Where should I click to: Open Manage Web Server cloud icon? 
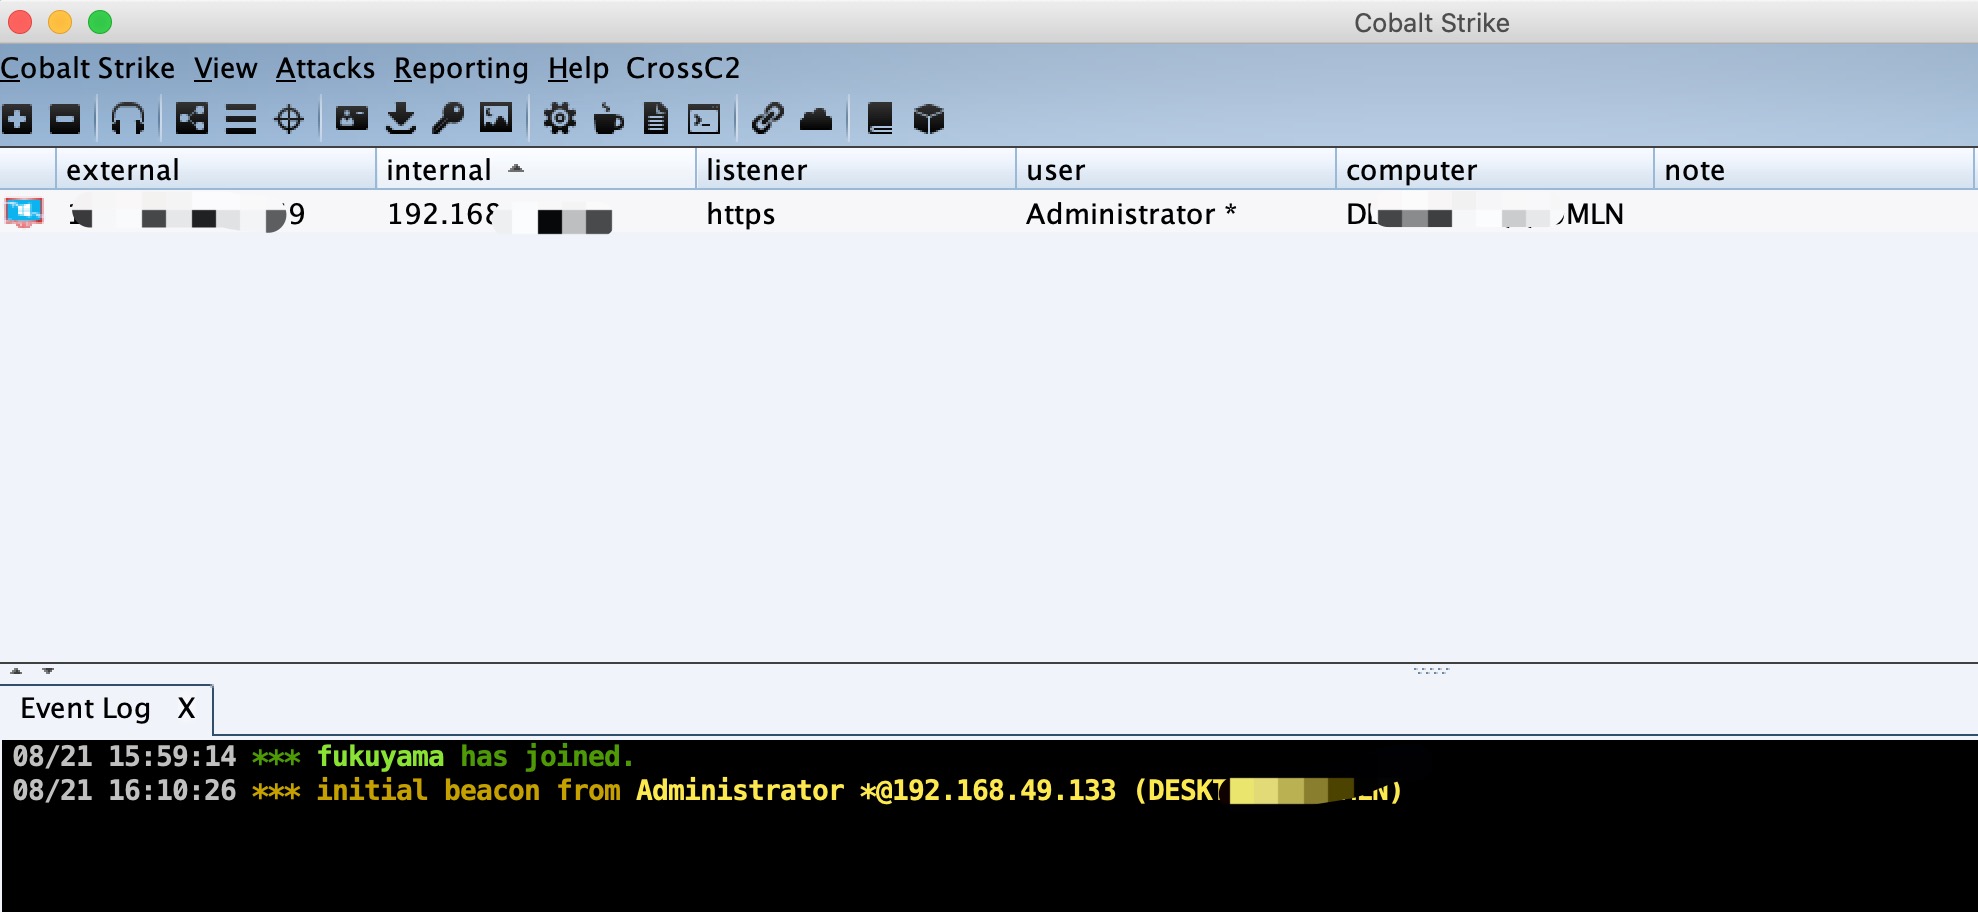click(x=816, y=120)
